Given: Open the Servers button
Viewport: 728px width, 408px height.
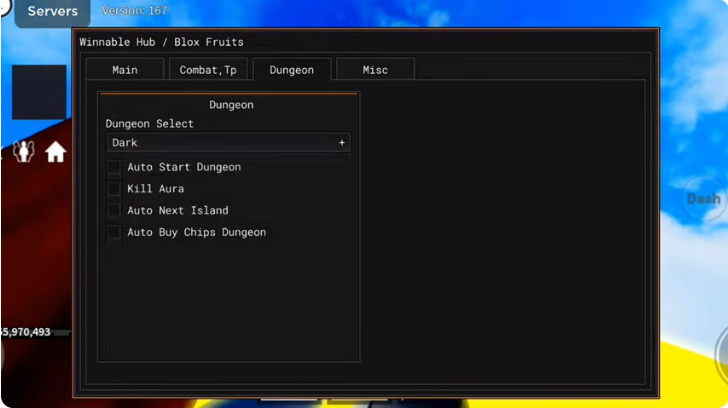Looking at the screenshot, I should point(52,12).
